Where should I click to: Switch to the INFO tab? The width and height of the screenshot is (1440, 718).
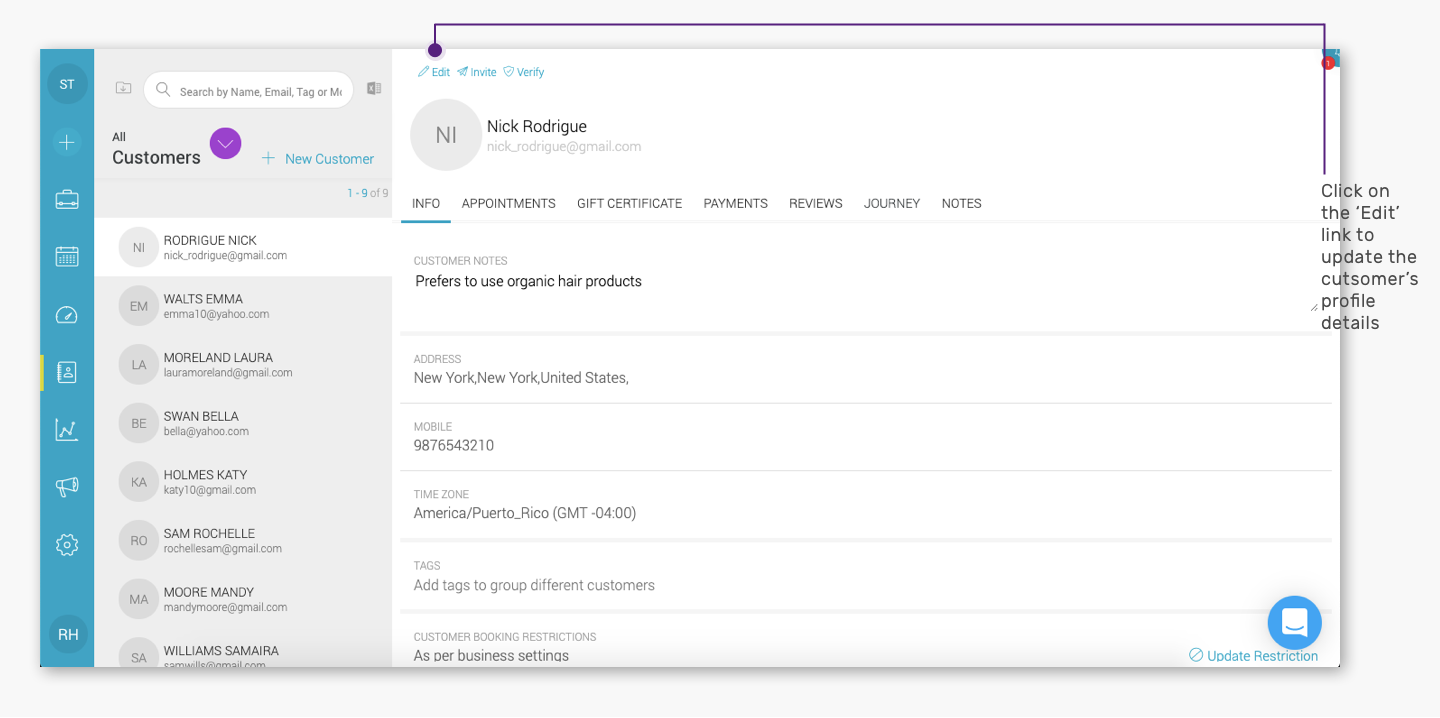point(426,203)
